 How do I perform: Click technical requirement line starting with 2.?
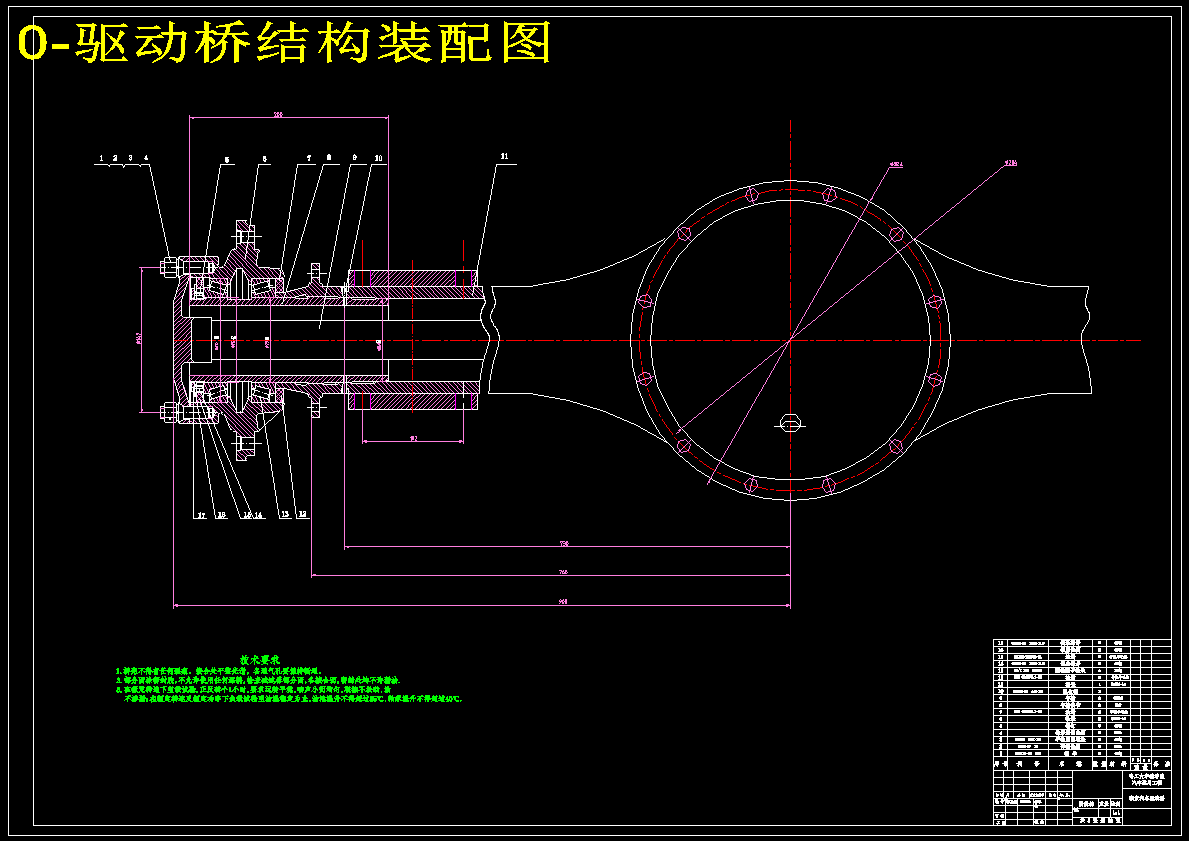[259, 680]
